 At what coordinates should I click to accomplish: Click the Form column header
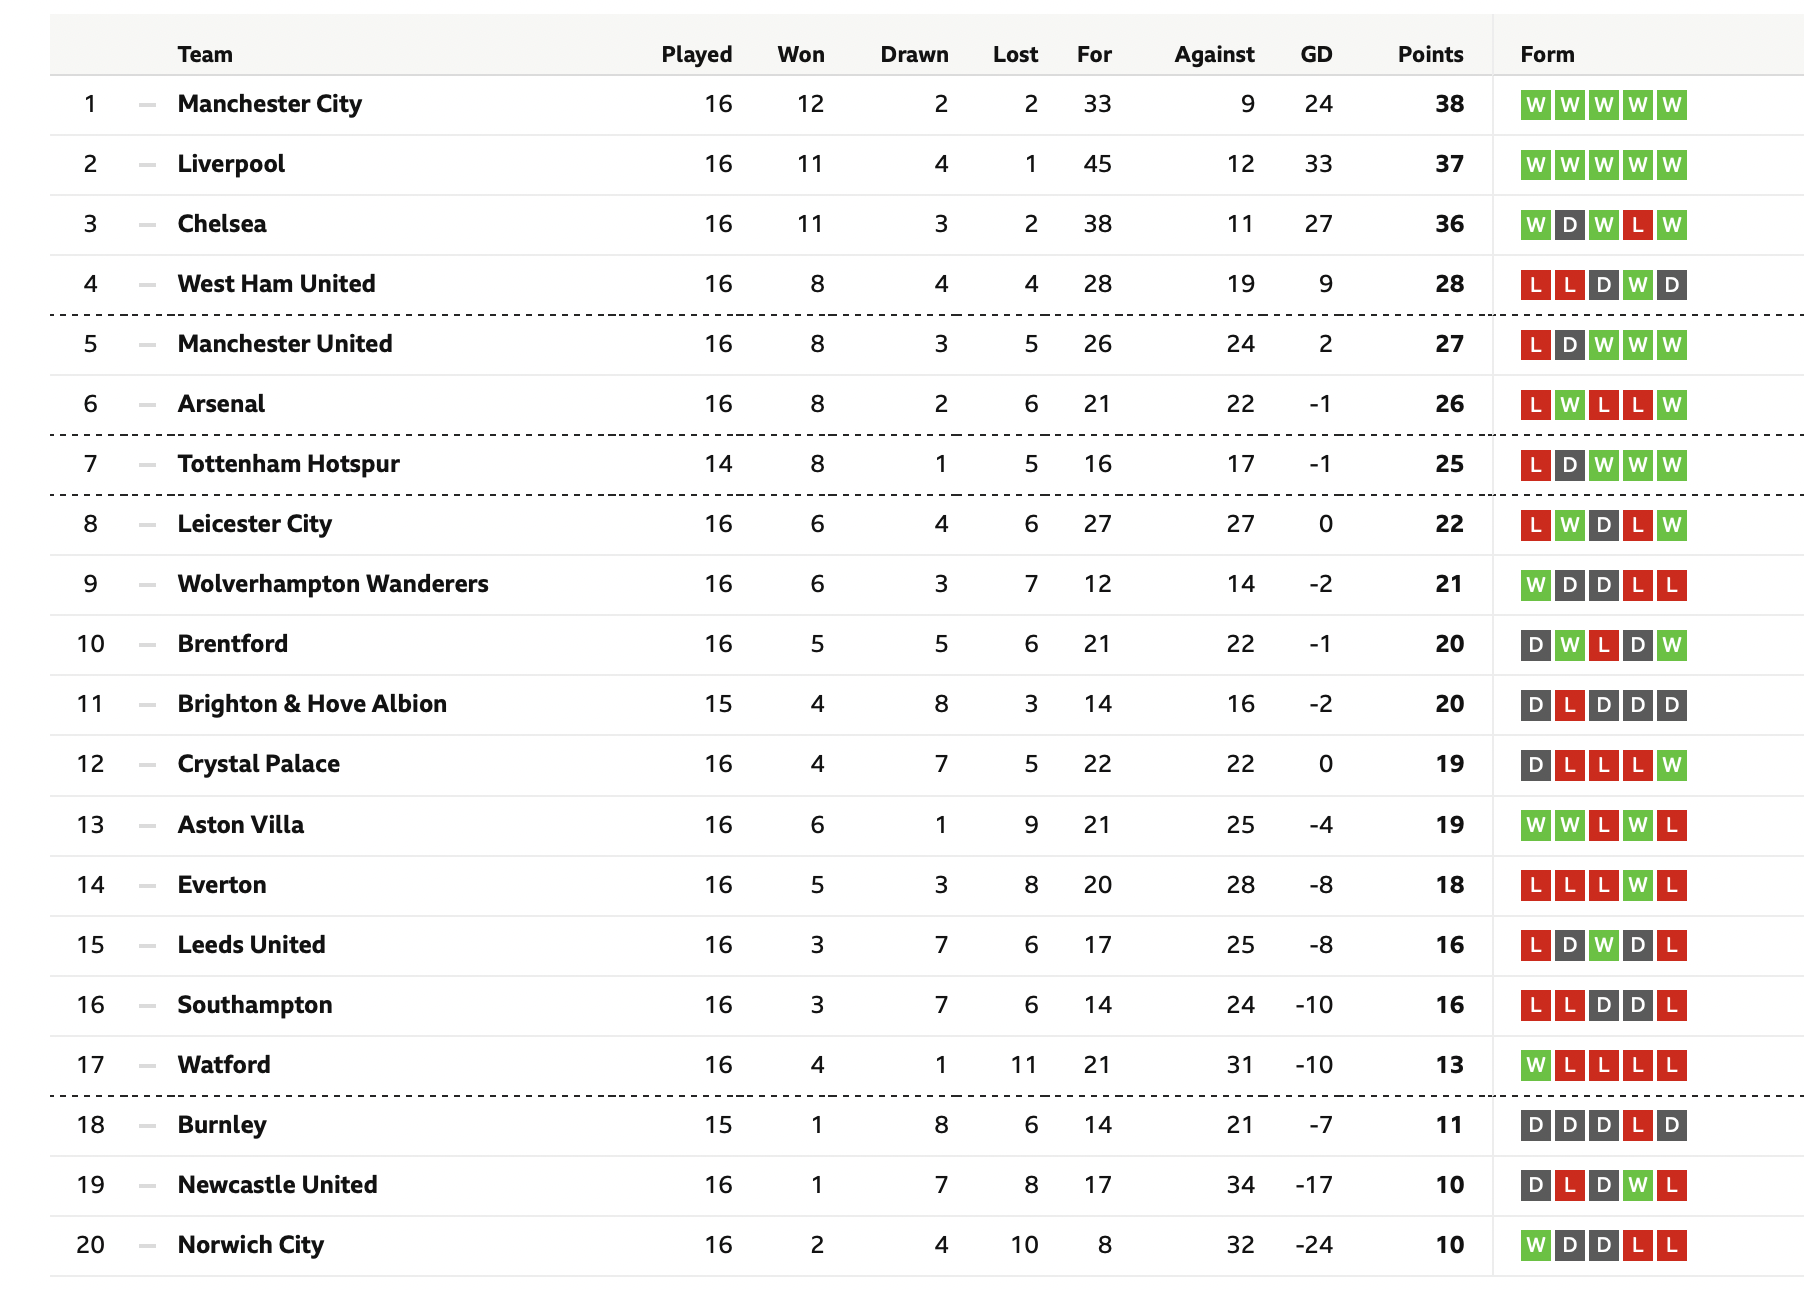[x=1547, y=54]
